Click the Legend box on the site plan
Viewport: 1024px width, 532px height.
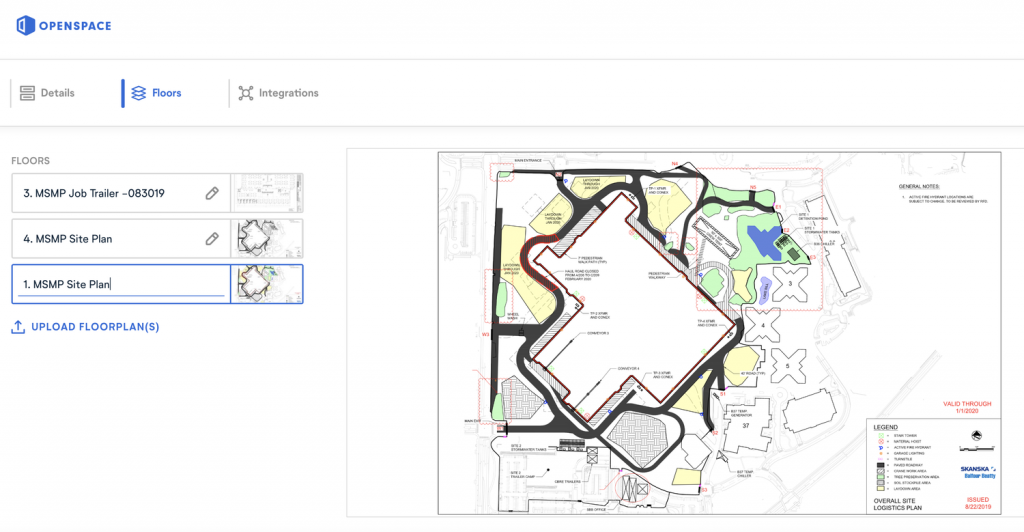904,456
